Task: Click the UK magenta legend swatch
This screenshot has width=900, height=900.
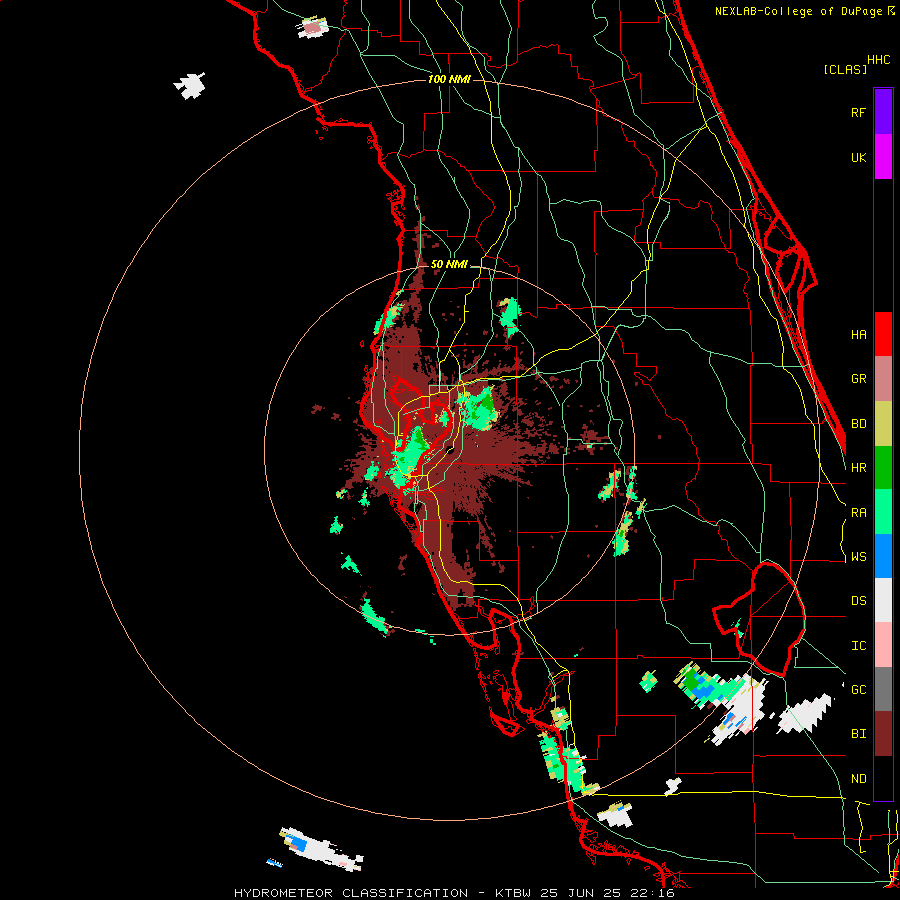Action: coord(883,157)
